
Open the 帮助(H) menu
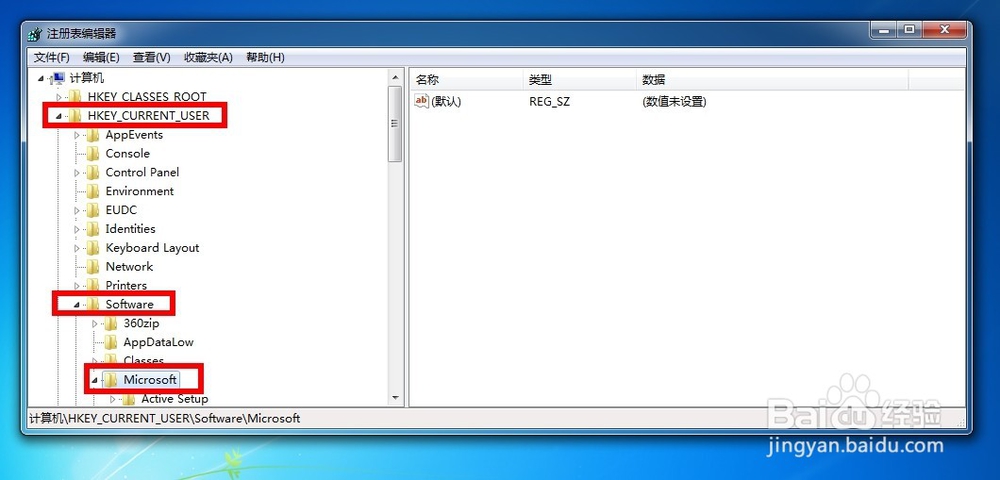pos(265,57)
